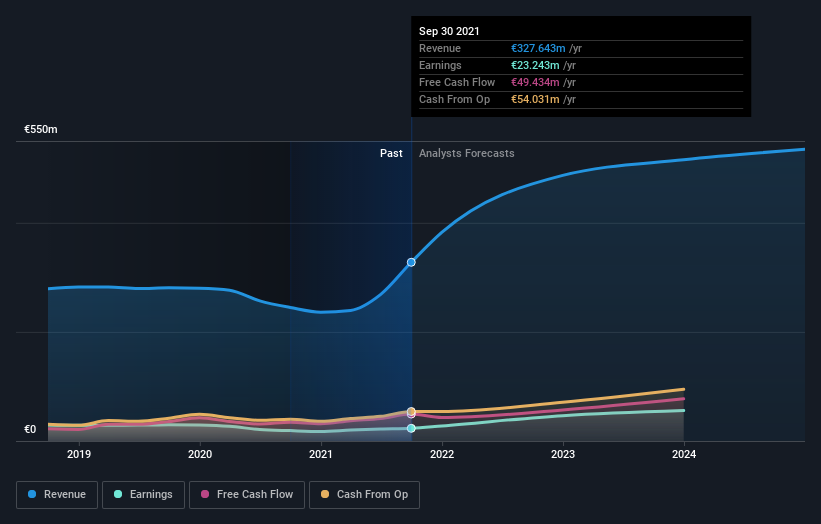Screen dimensions: 821x524
Task: Click the 2023 x-axis label
Action: [x=563, y=454]
